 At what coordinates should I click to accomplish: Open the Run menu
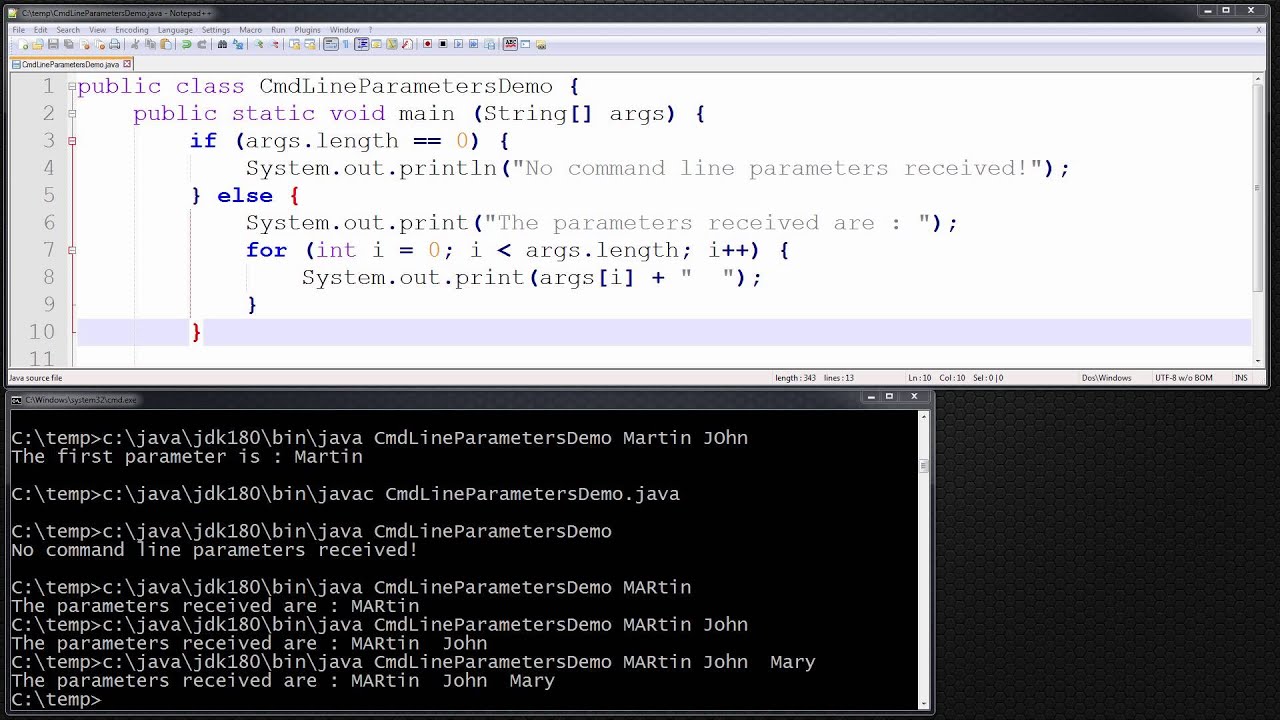(278, 30)
